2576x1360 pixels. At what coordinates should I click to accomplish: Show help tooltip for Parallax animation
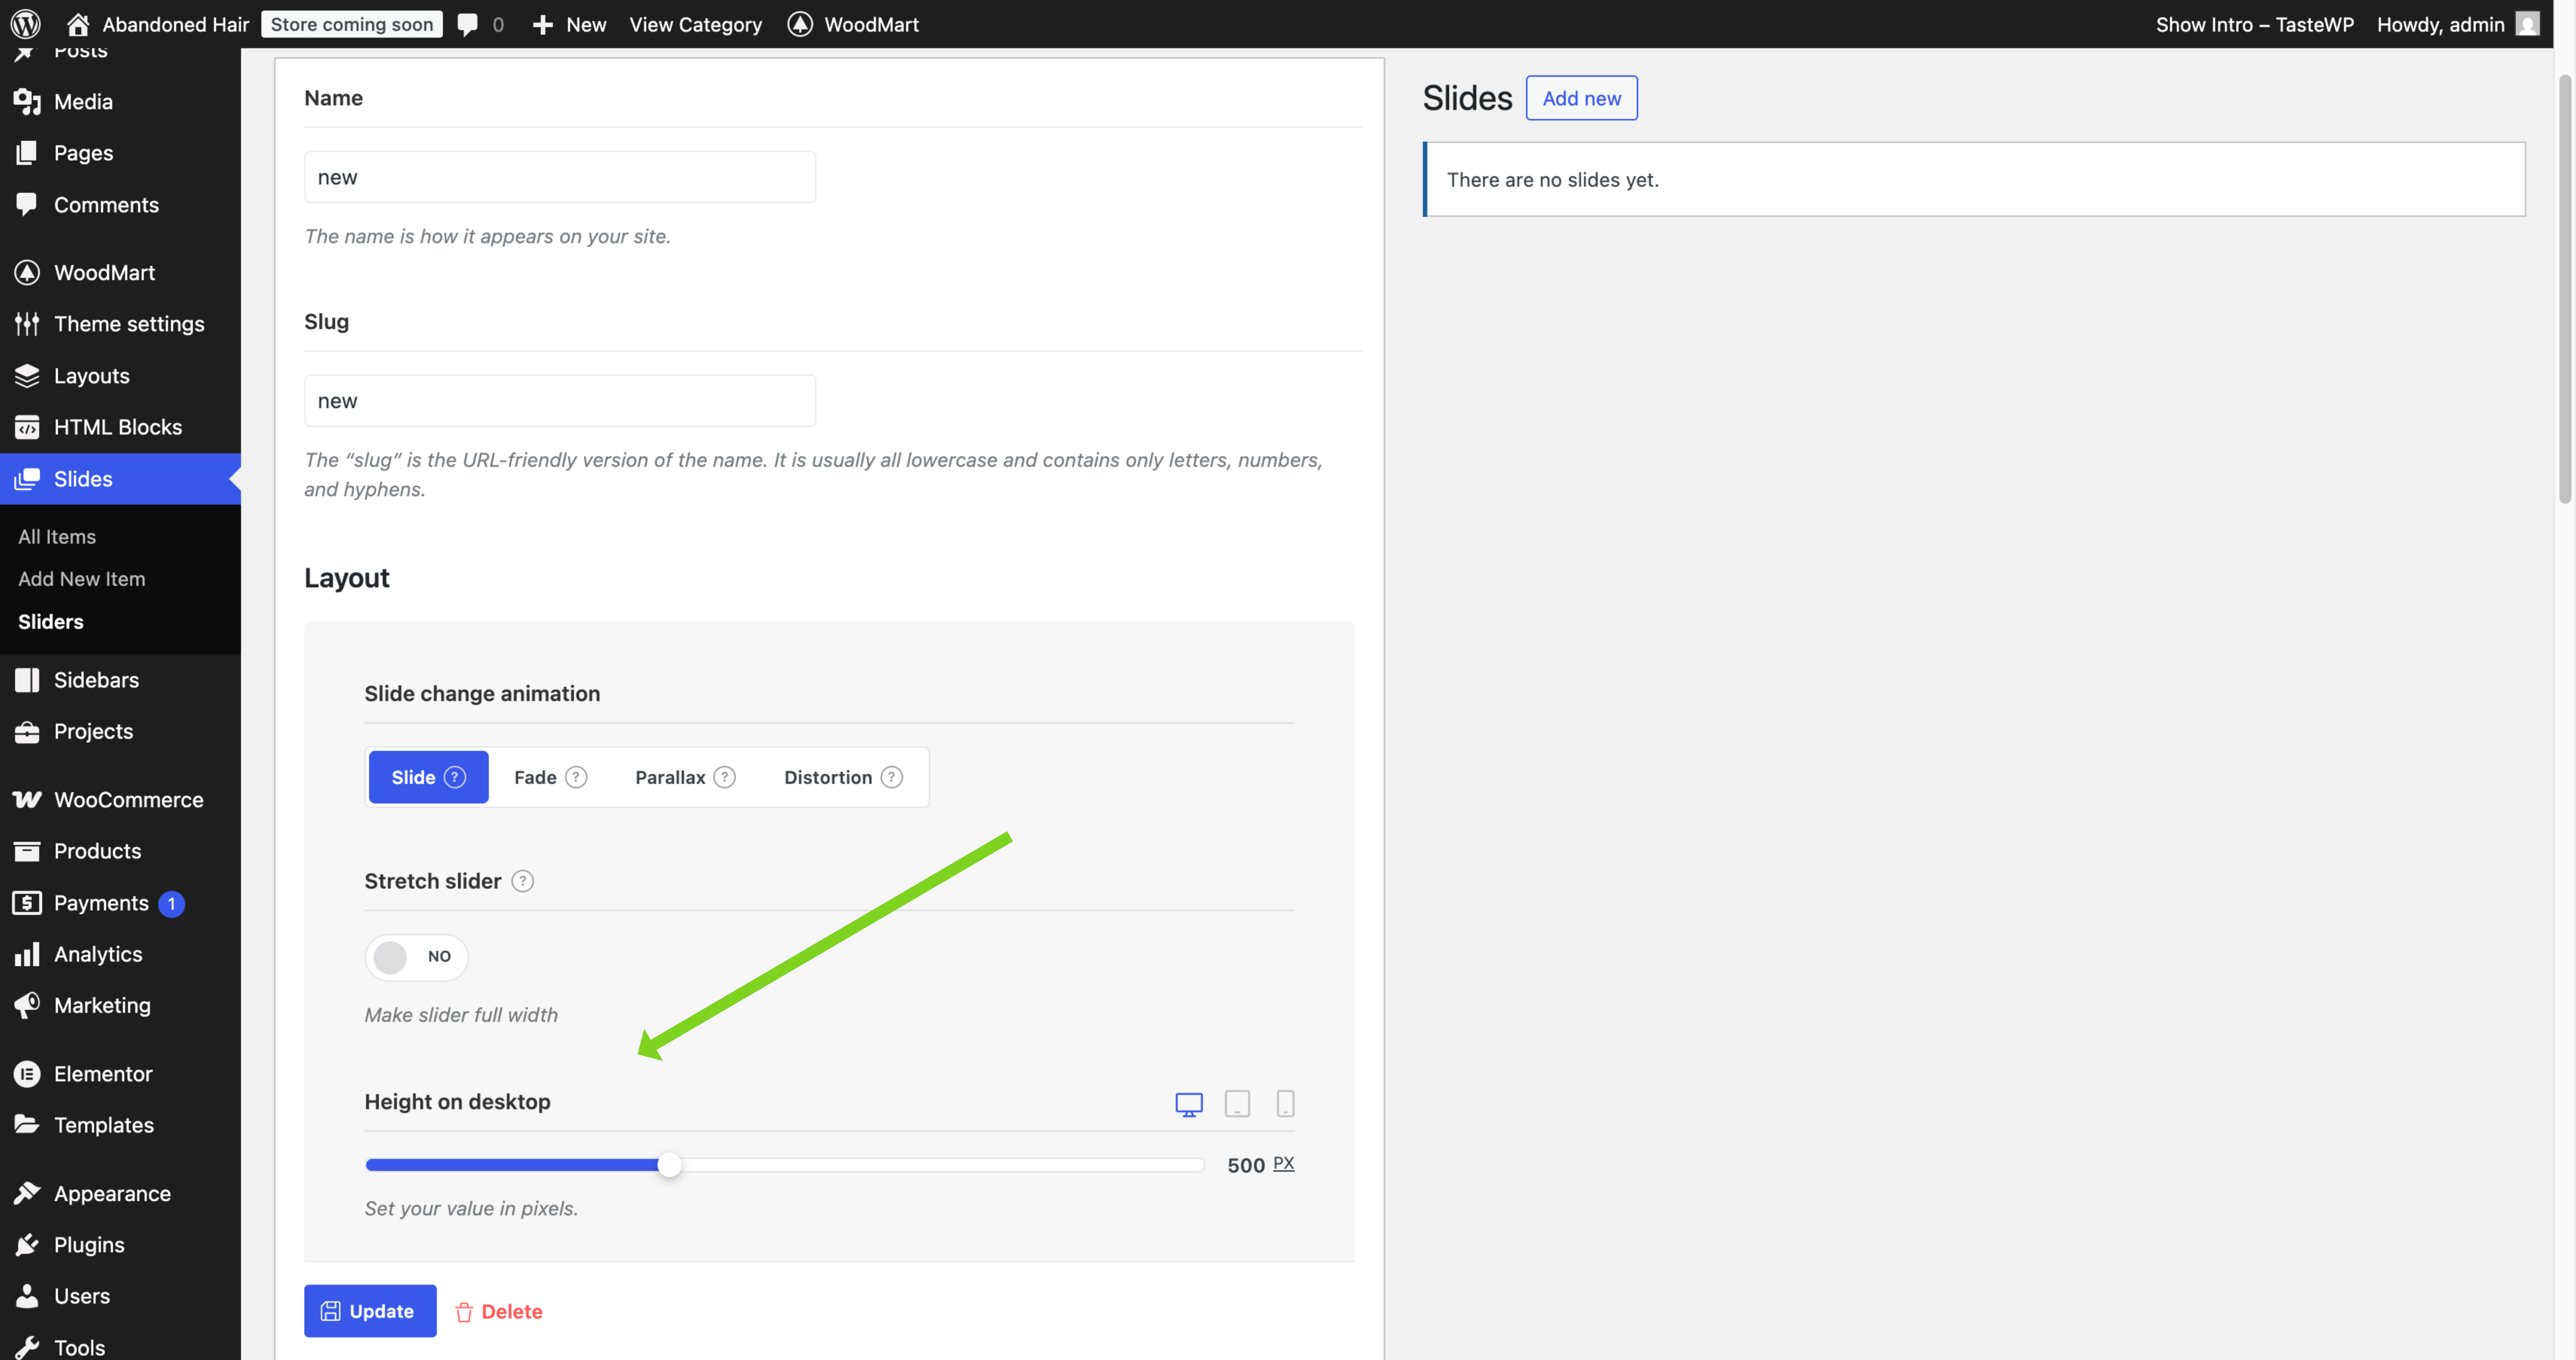pos(725,777)
